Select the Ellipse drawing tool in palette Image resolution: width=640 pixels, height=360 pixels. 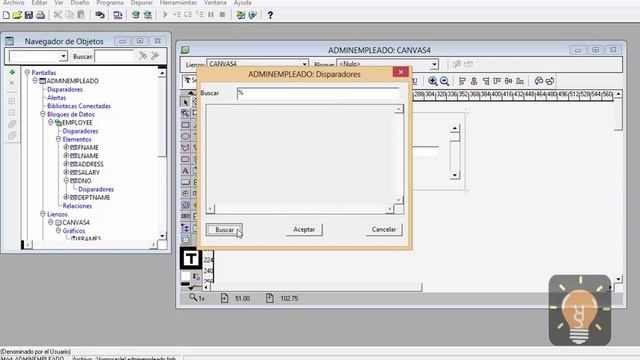[185, 136]
